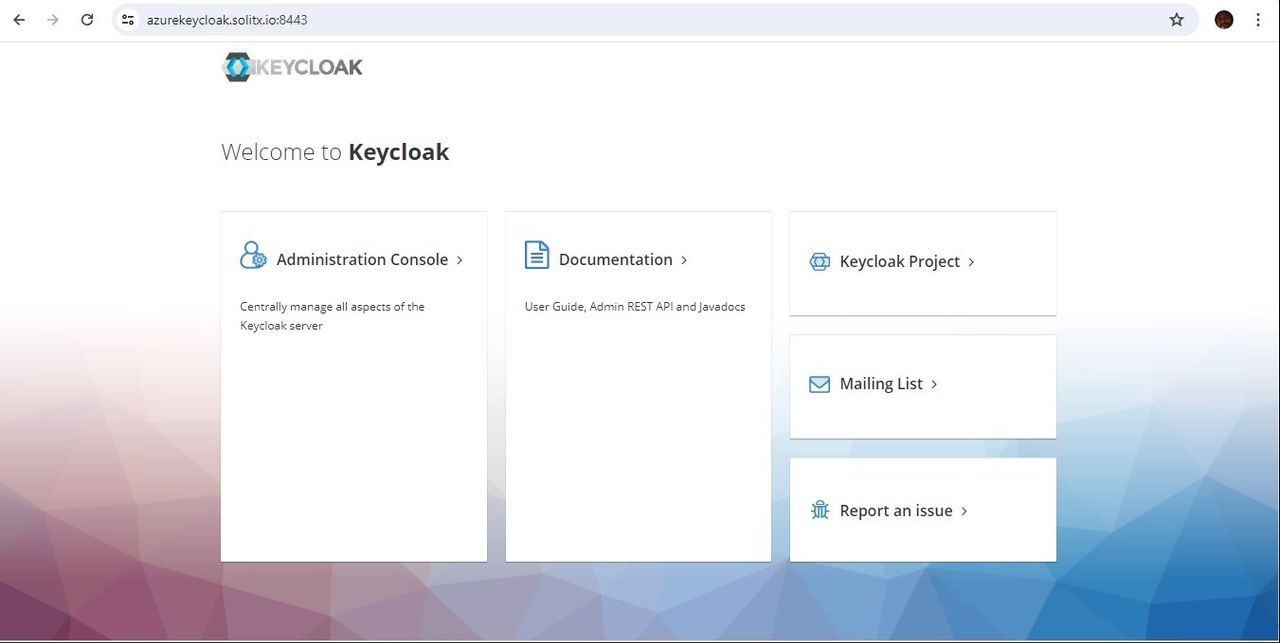Click the chevron next to Administration Console

[x=459, y=260]
